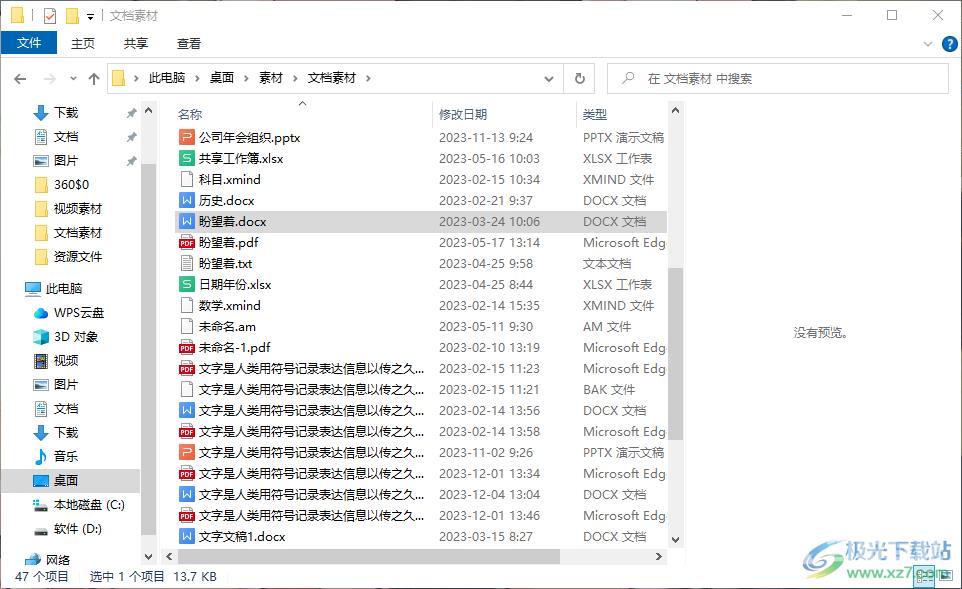962x589 pixels.
Task: Refresh the current folder
Action: pyautogui.click(x=579, y=79)
